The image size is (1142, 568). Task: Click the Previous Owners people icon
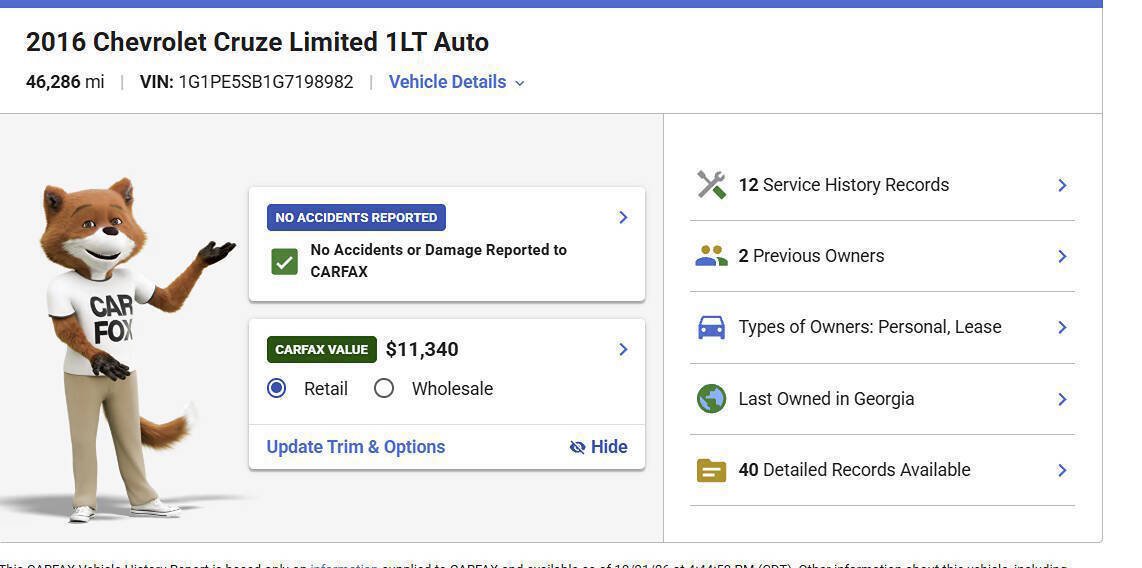point(712,256)
